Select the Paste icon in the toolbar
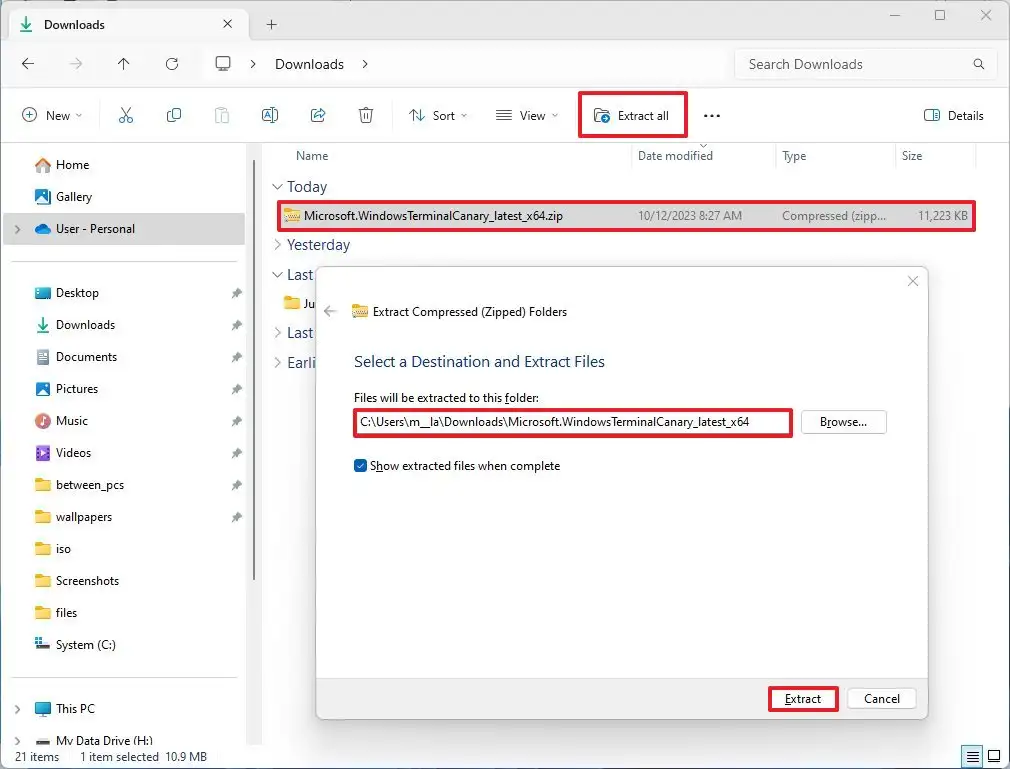Image resolution: width=1010 pixels, height=769 pixels. point(222,115)
